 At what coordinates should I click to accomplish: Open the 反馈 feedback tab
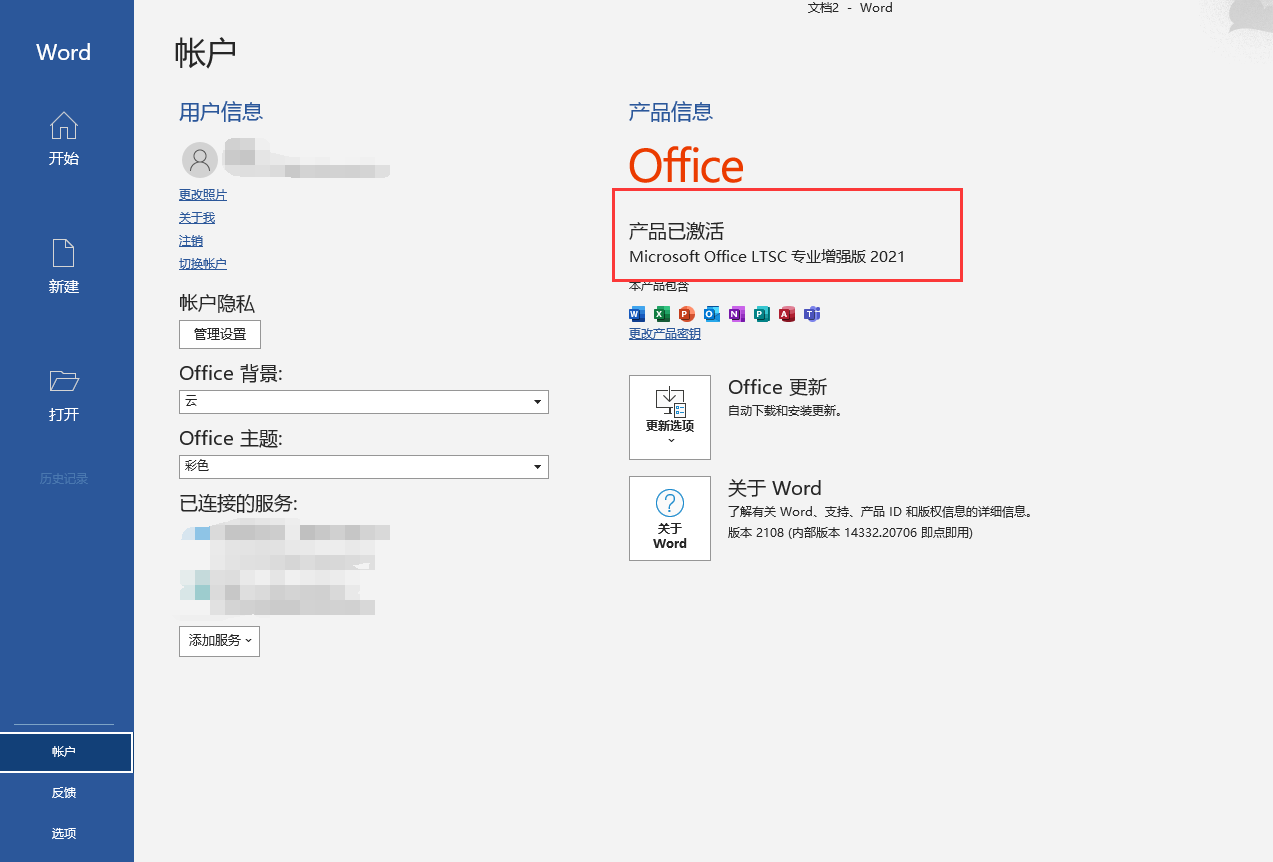64,793
